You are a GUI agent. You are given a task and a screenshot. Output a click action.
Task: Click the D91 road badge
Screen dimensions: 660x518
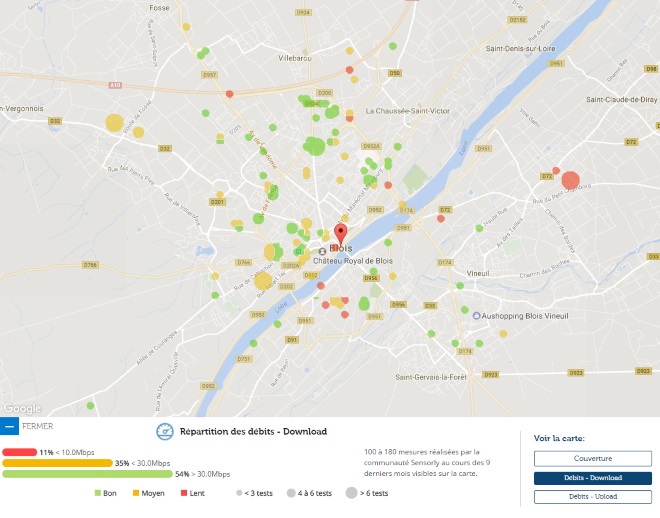coord(292,340)
